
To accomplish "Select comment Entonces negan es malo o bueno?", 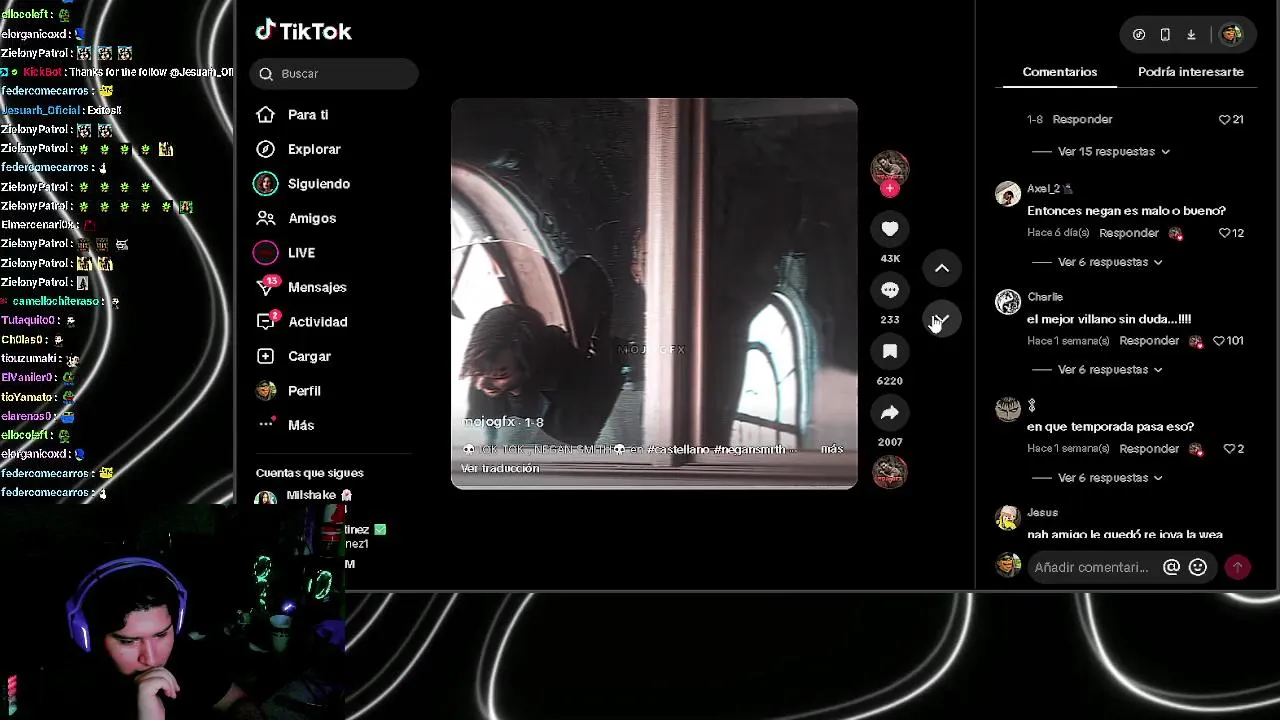I will tap(1126, 211).
